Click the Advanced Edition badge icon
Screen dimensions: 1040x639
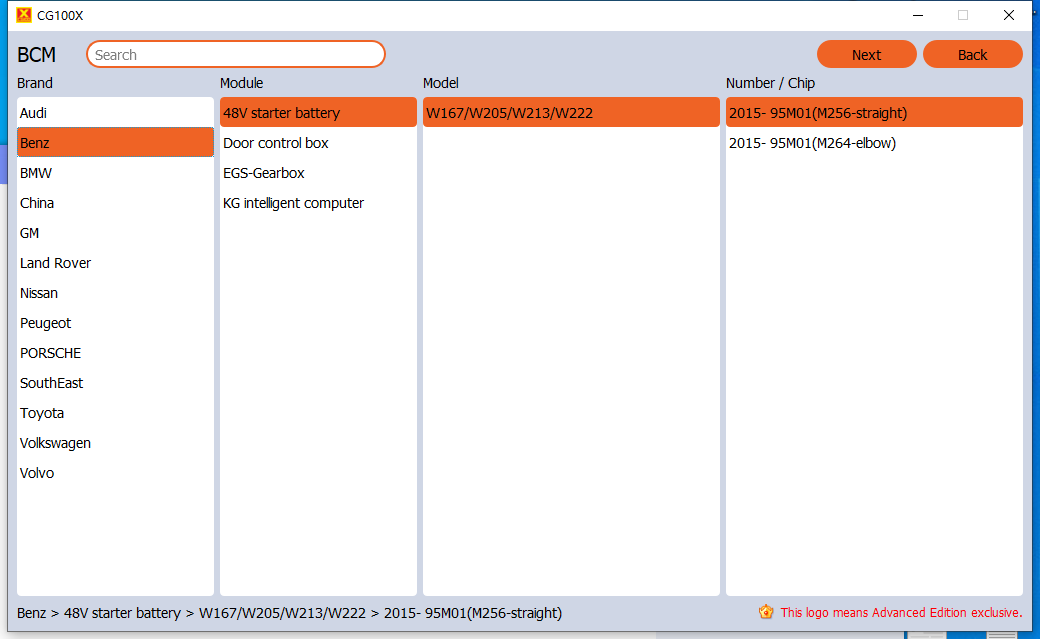766,612
